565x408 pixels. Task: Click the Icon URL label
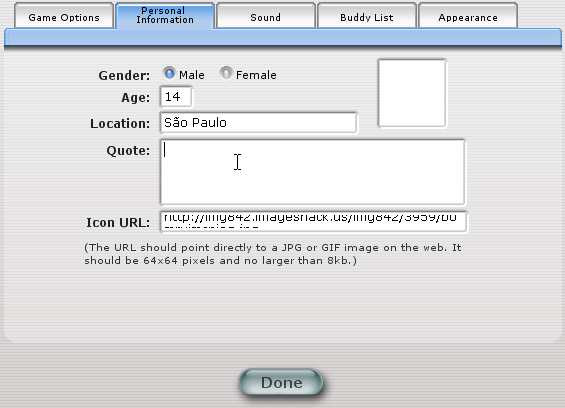[118, 222]
